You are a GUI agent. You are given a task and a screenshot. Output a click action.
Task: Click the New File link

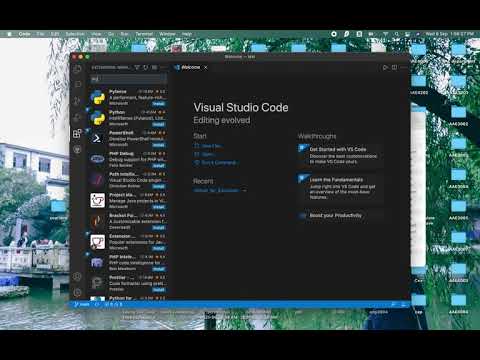(208, 146)
